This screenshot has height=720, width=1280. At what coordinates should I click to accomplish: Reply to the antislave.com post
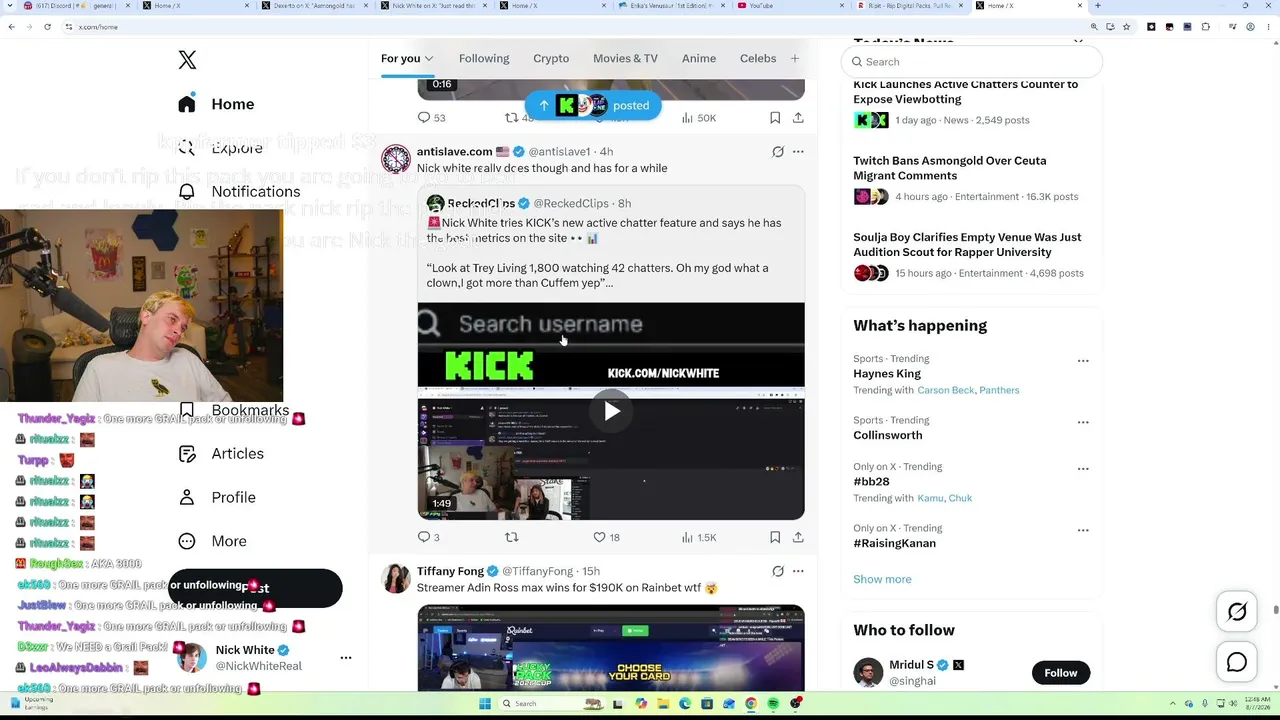pos(428,537)
